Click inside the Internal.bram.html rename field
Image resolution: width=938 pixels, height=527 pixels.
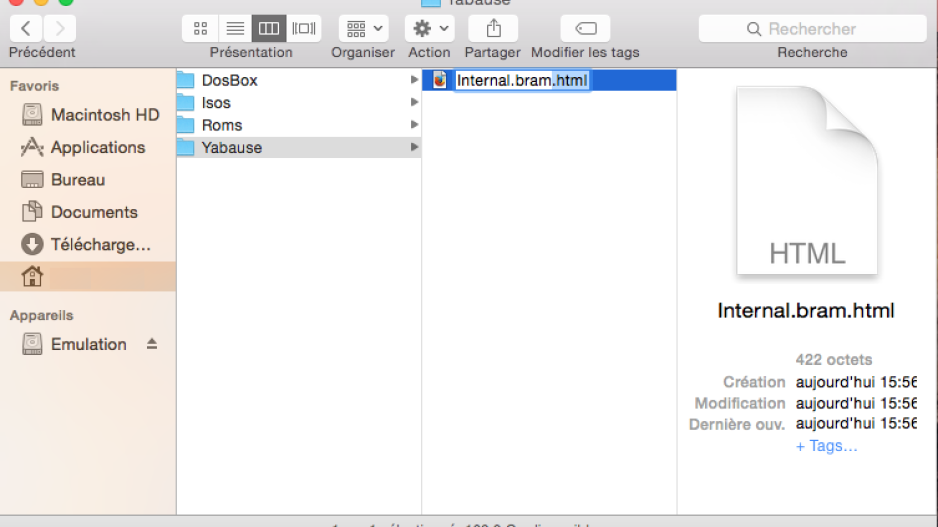523,80
